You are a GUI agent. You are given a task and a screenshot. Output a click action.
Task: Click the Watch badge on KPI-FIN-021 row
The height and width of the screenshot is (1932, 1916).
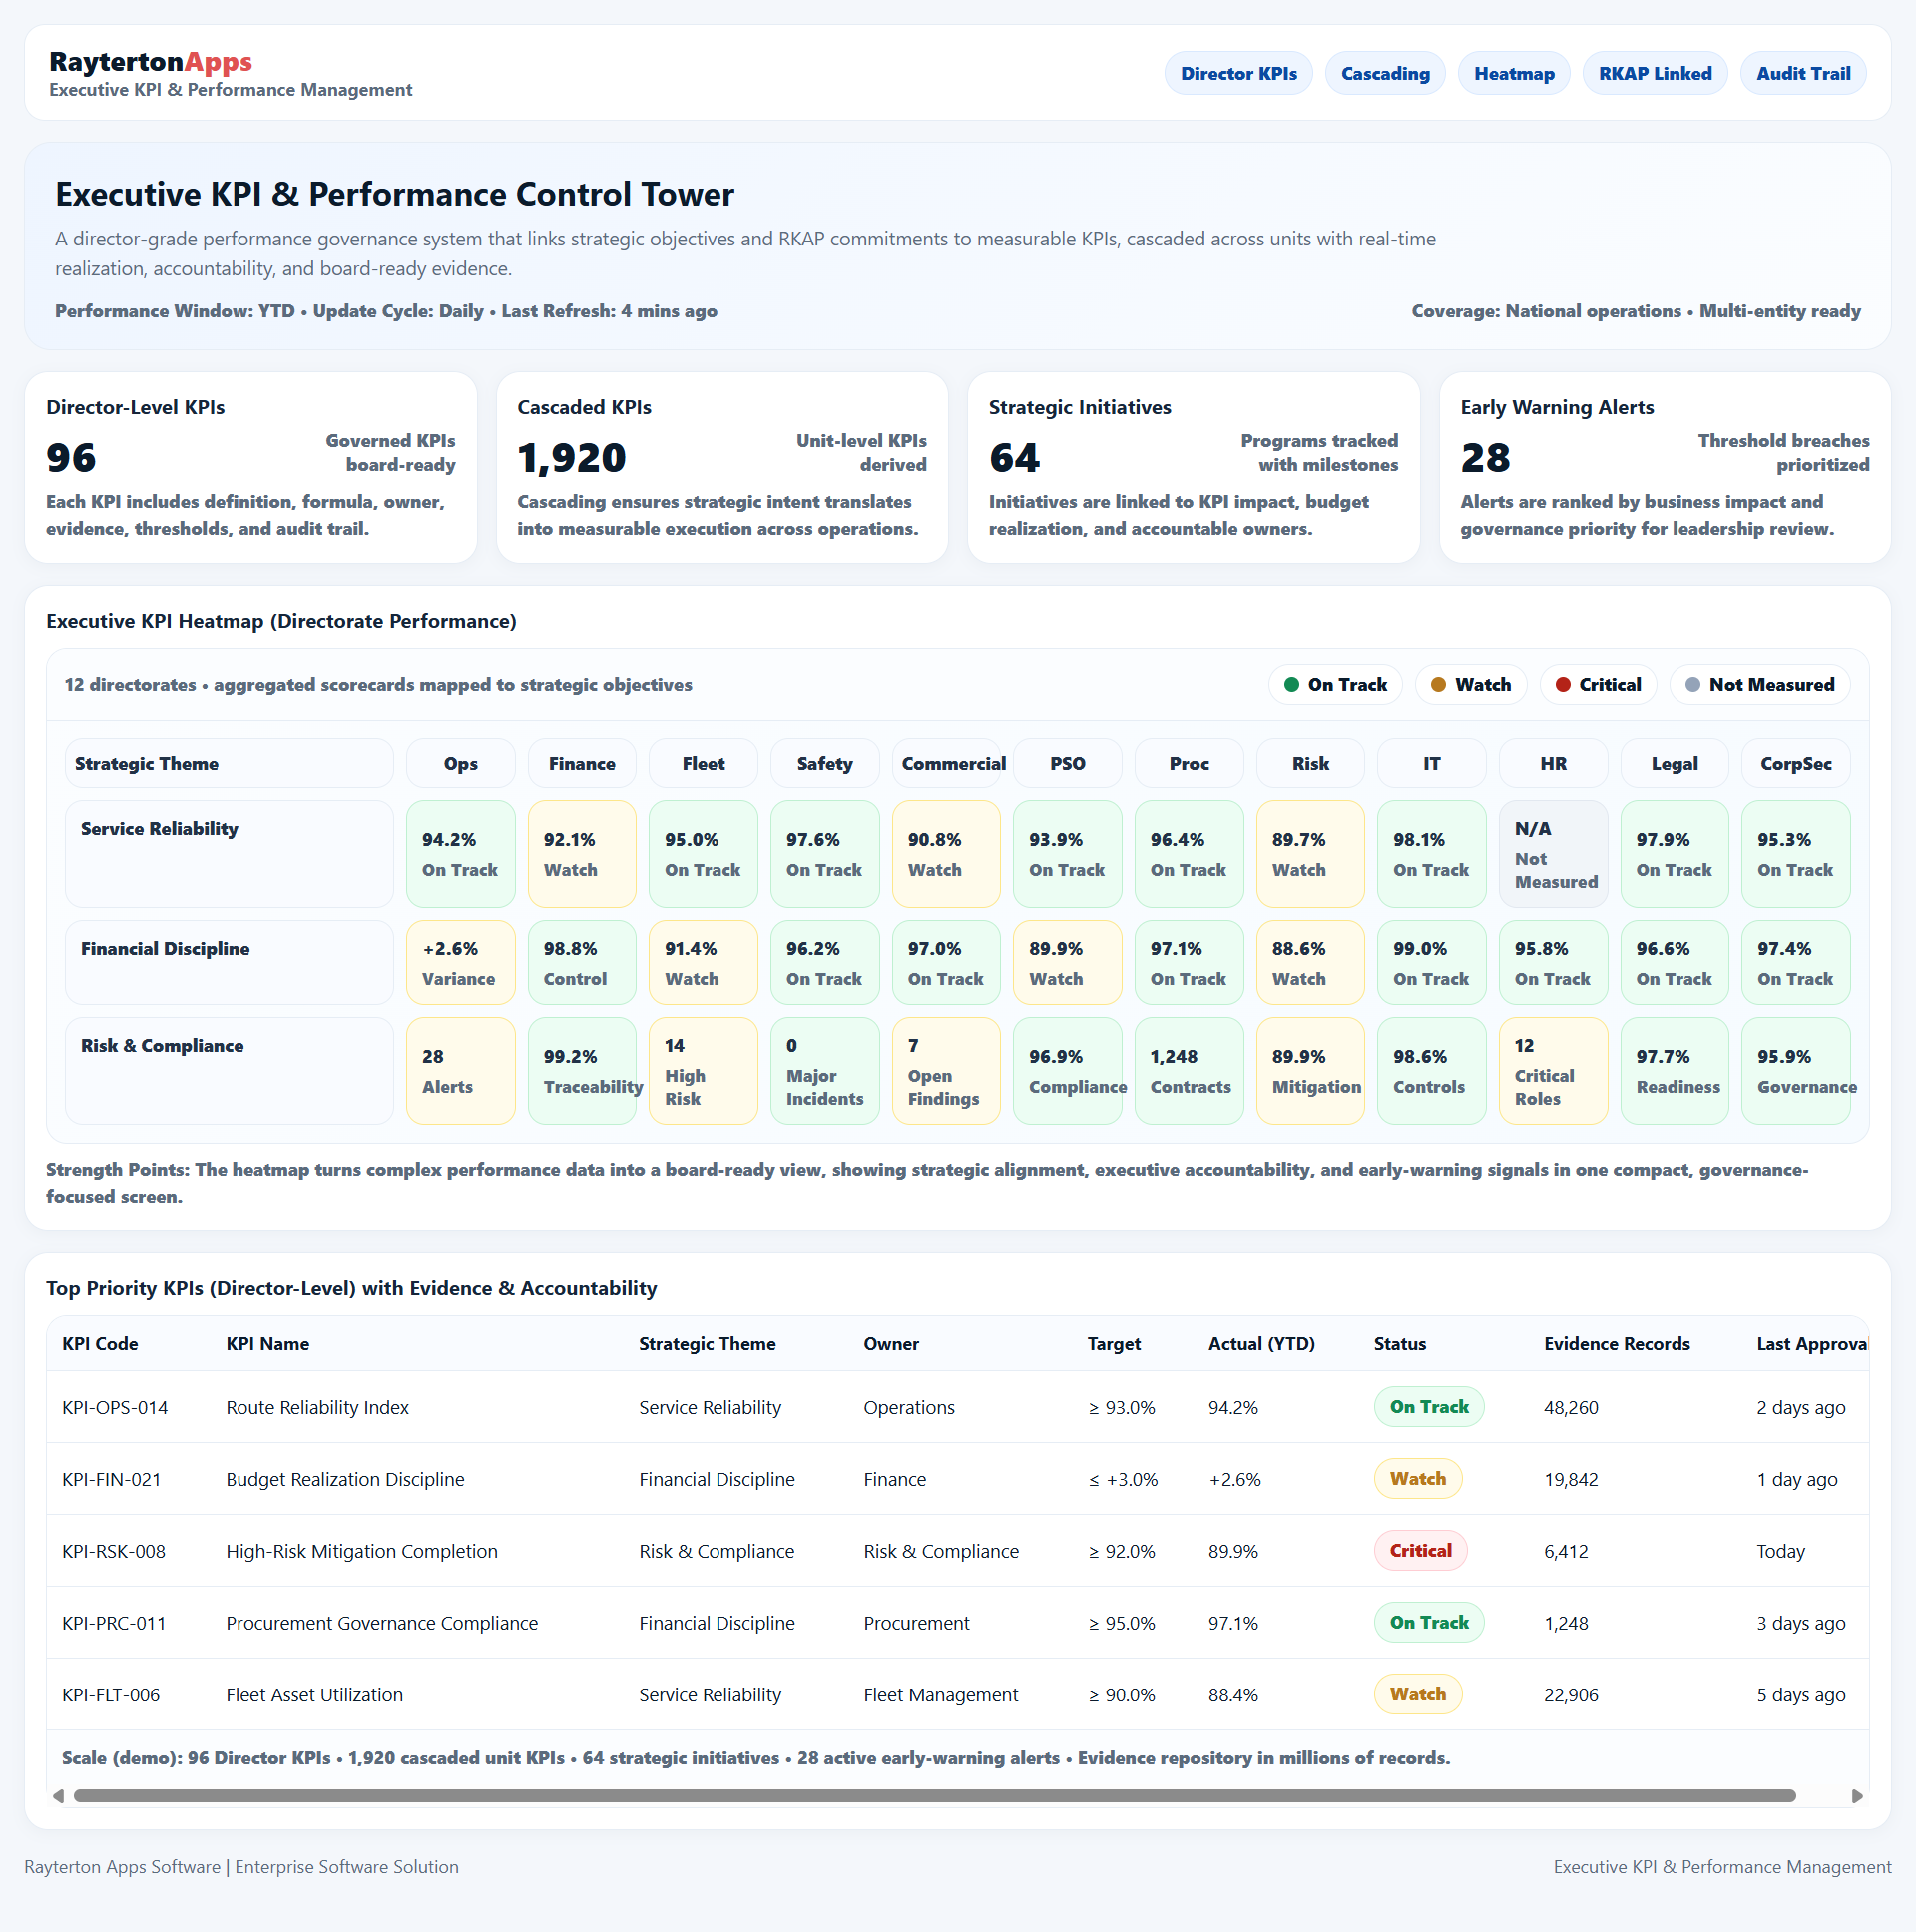[x=1417, y=1478]
